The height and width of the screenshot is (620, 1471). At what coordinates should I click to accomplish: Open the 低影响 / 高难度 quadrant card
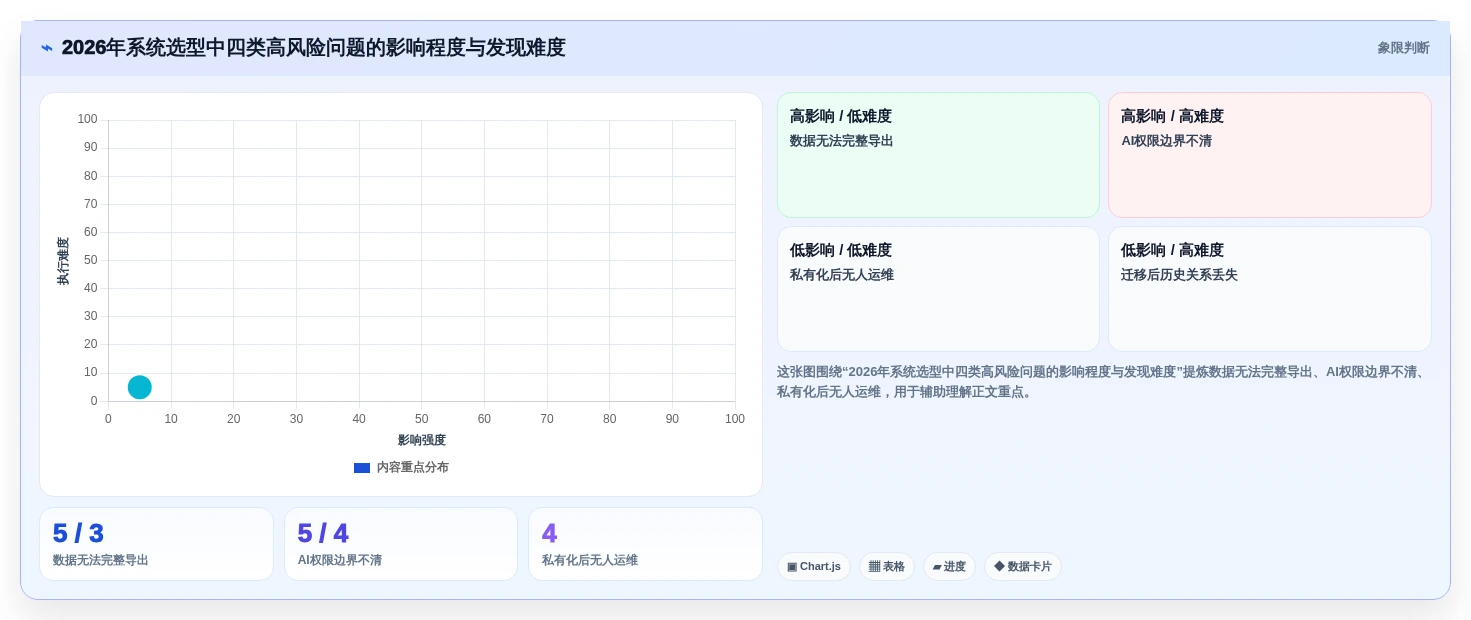(1270, 289)
